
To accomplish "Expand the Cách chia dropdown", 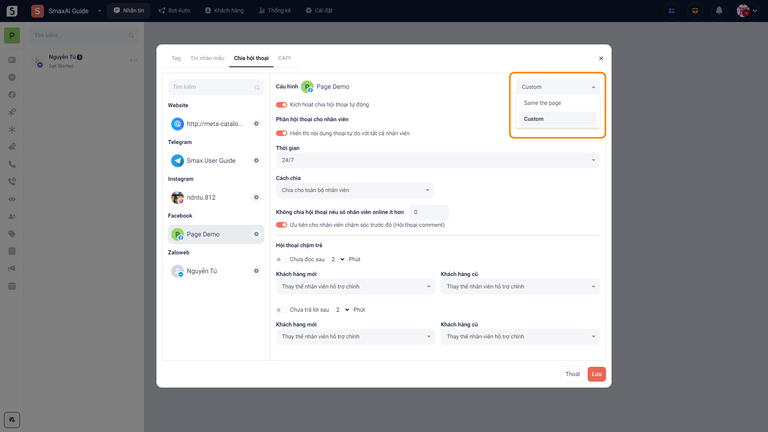I will (355, 189).
